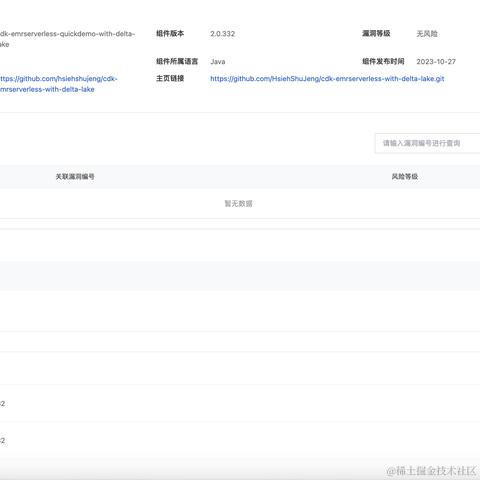Image resolution: width=480 pixels, height=480 pixels.
Task: Open the hsiehshujeng/cdk link on the left
Action: tap(58, 84)
